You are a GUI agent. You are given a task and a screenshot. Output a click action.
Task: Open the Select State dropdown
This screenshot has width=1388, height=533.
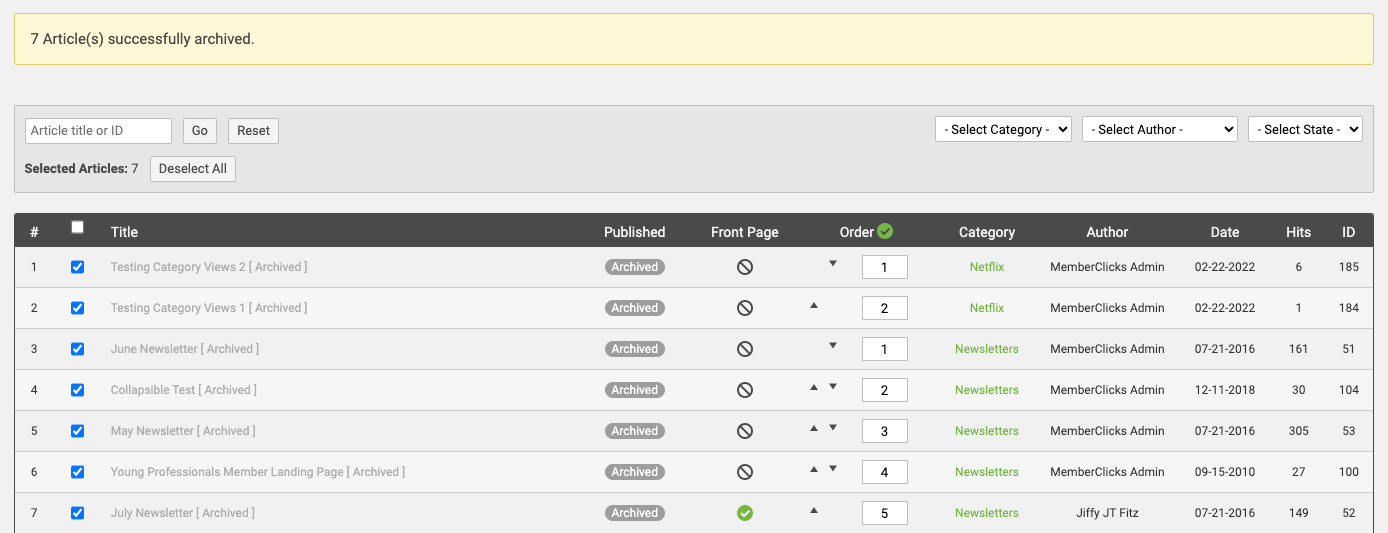[1304, 129]
